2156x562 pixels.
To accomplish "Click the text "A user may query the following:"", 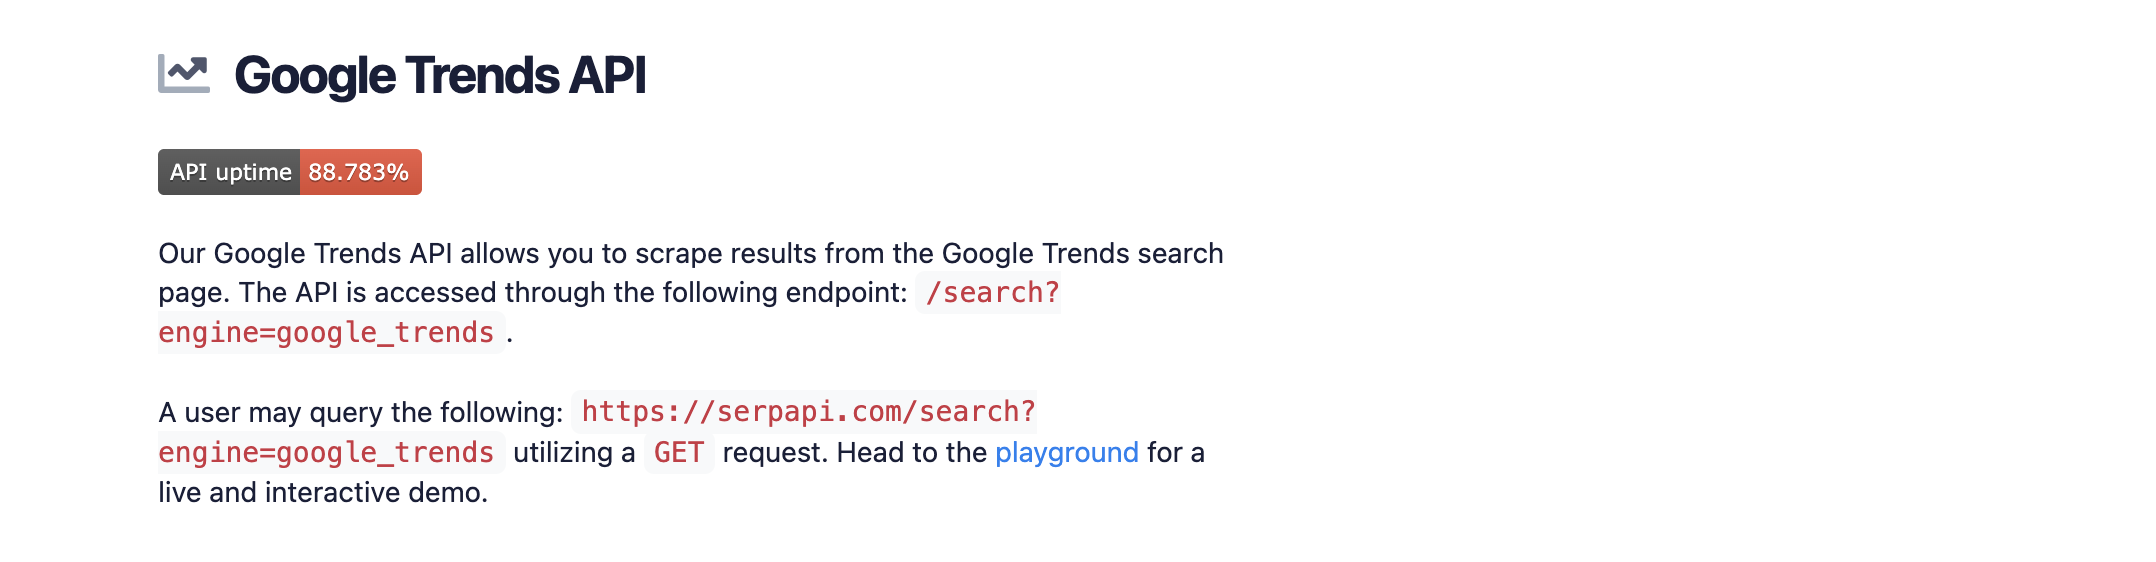I will point(360,413).
